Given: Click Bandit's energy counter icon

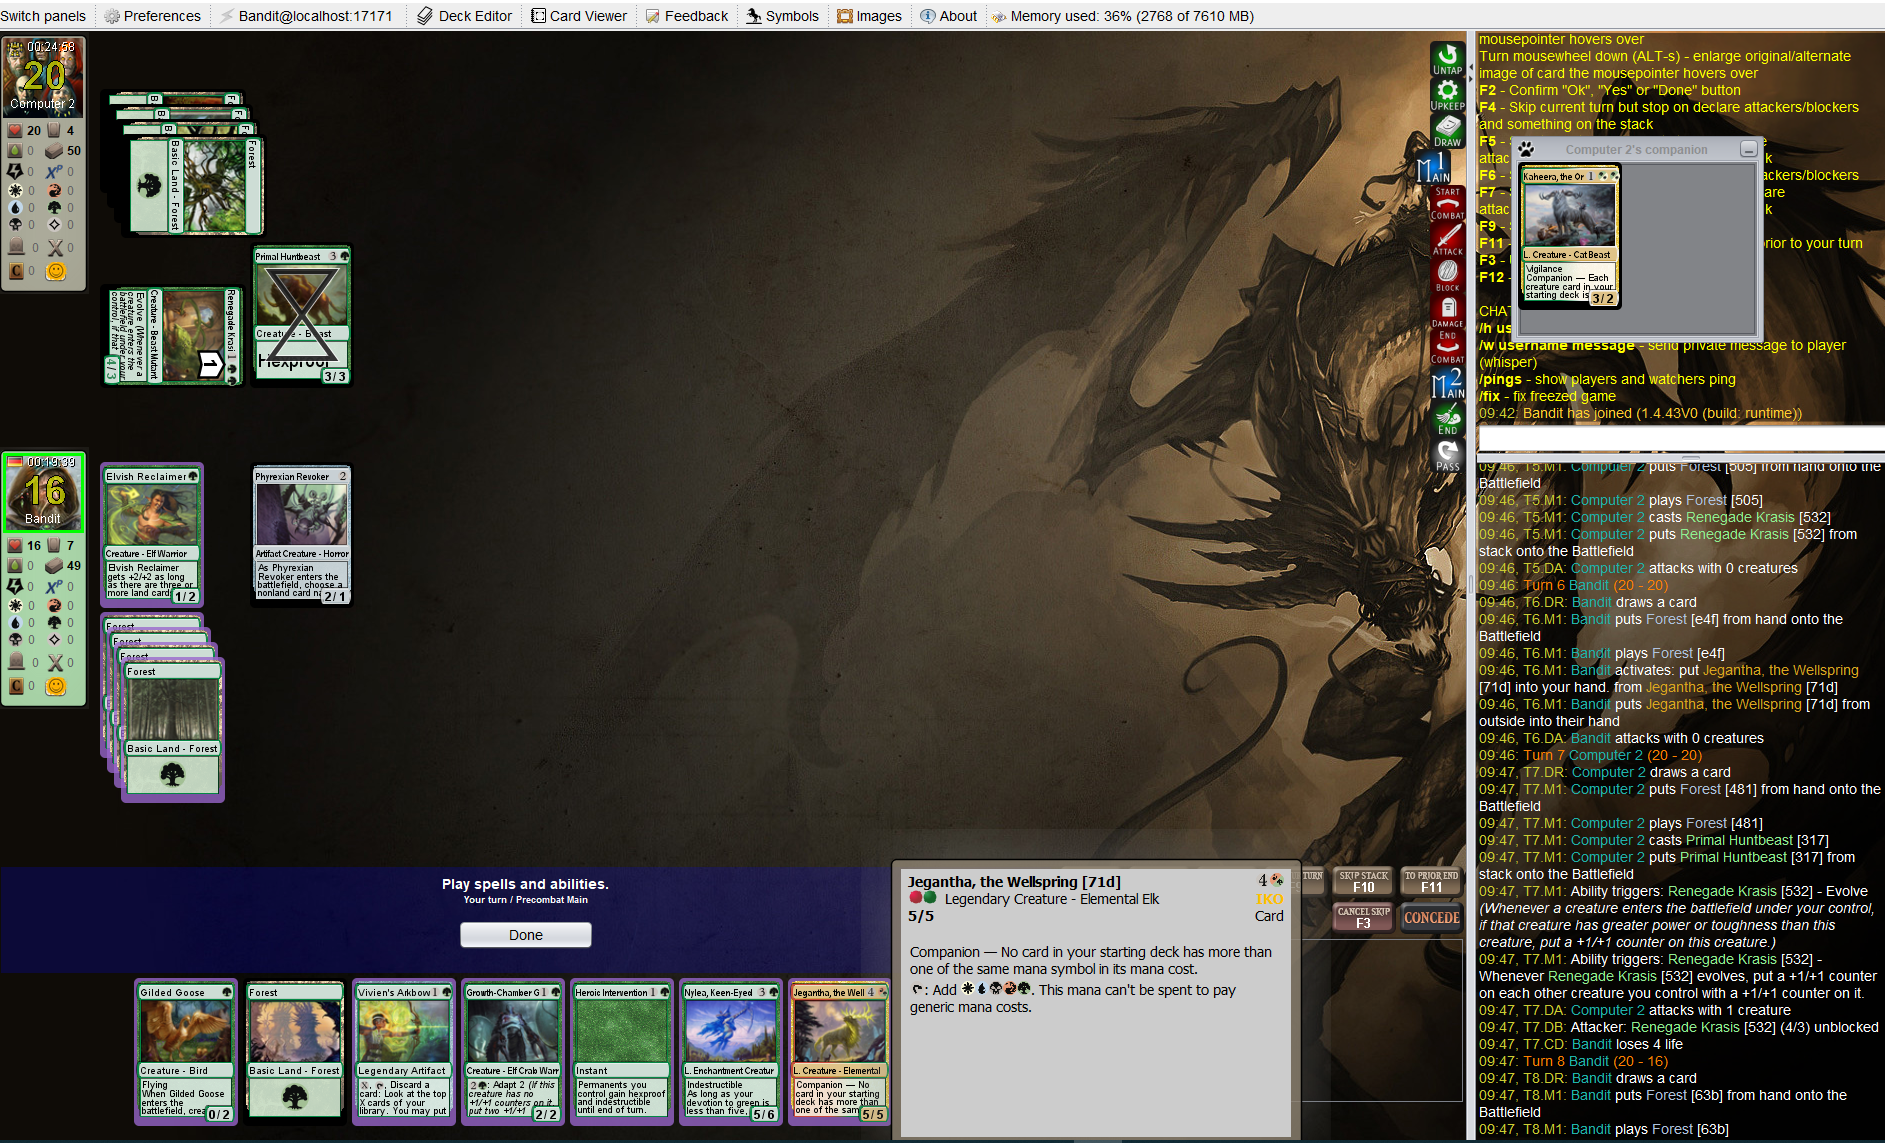Looking at the screenshot, I should [15, 586].
